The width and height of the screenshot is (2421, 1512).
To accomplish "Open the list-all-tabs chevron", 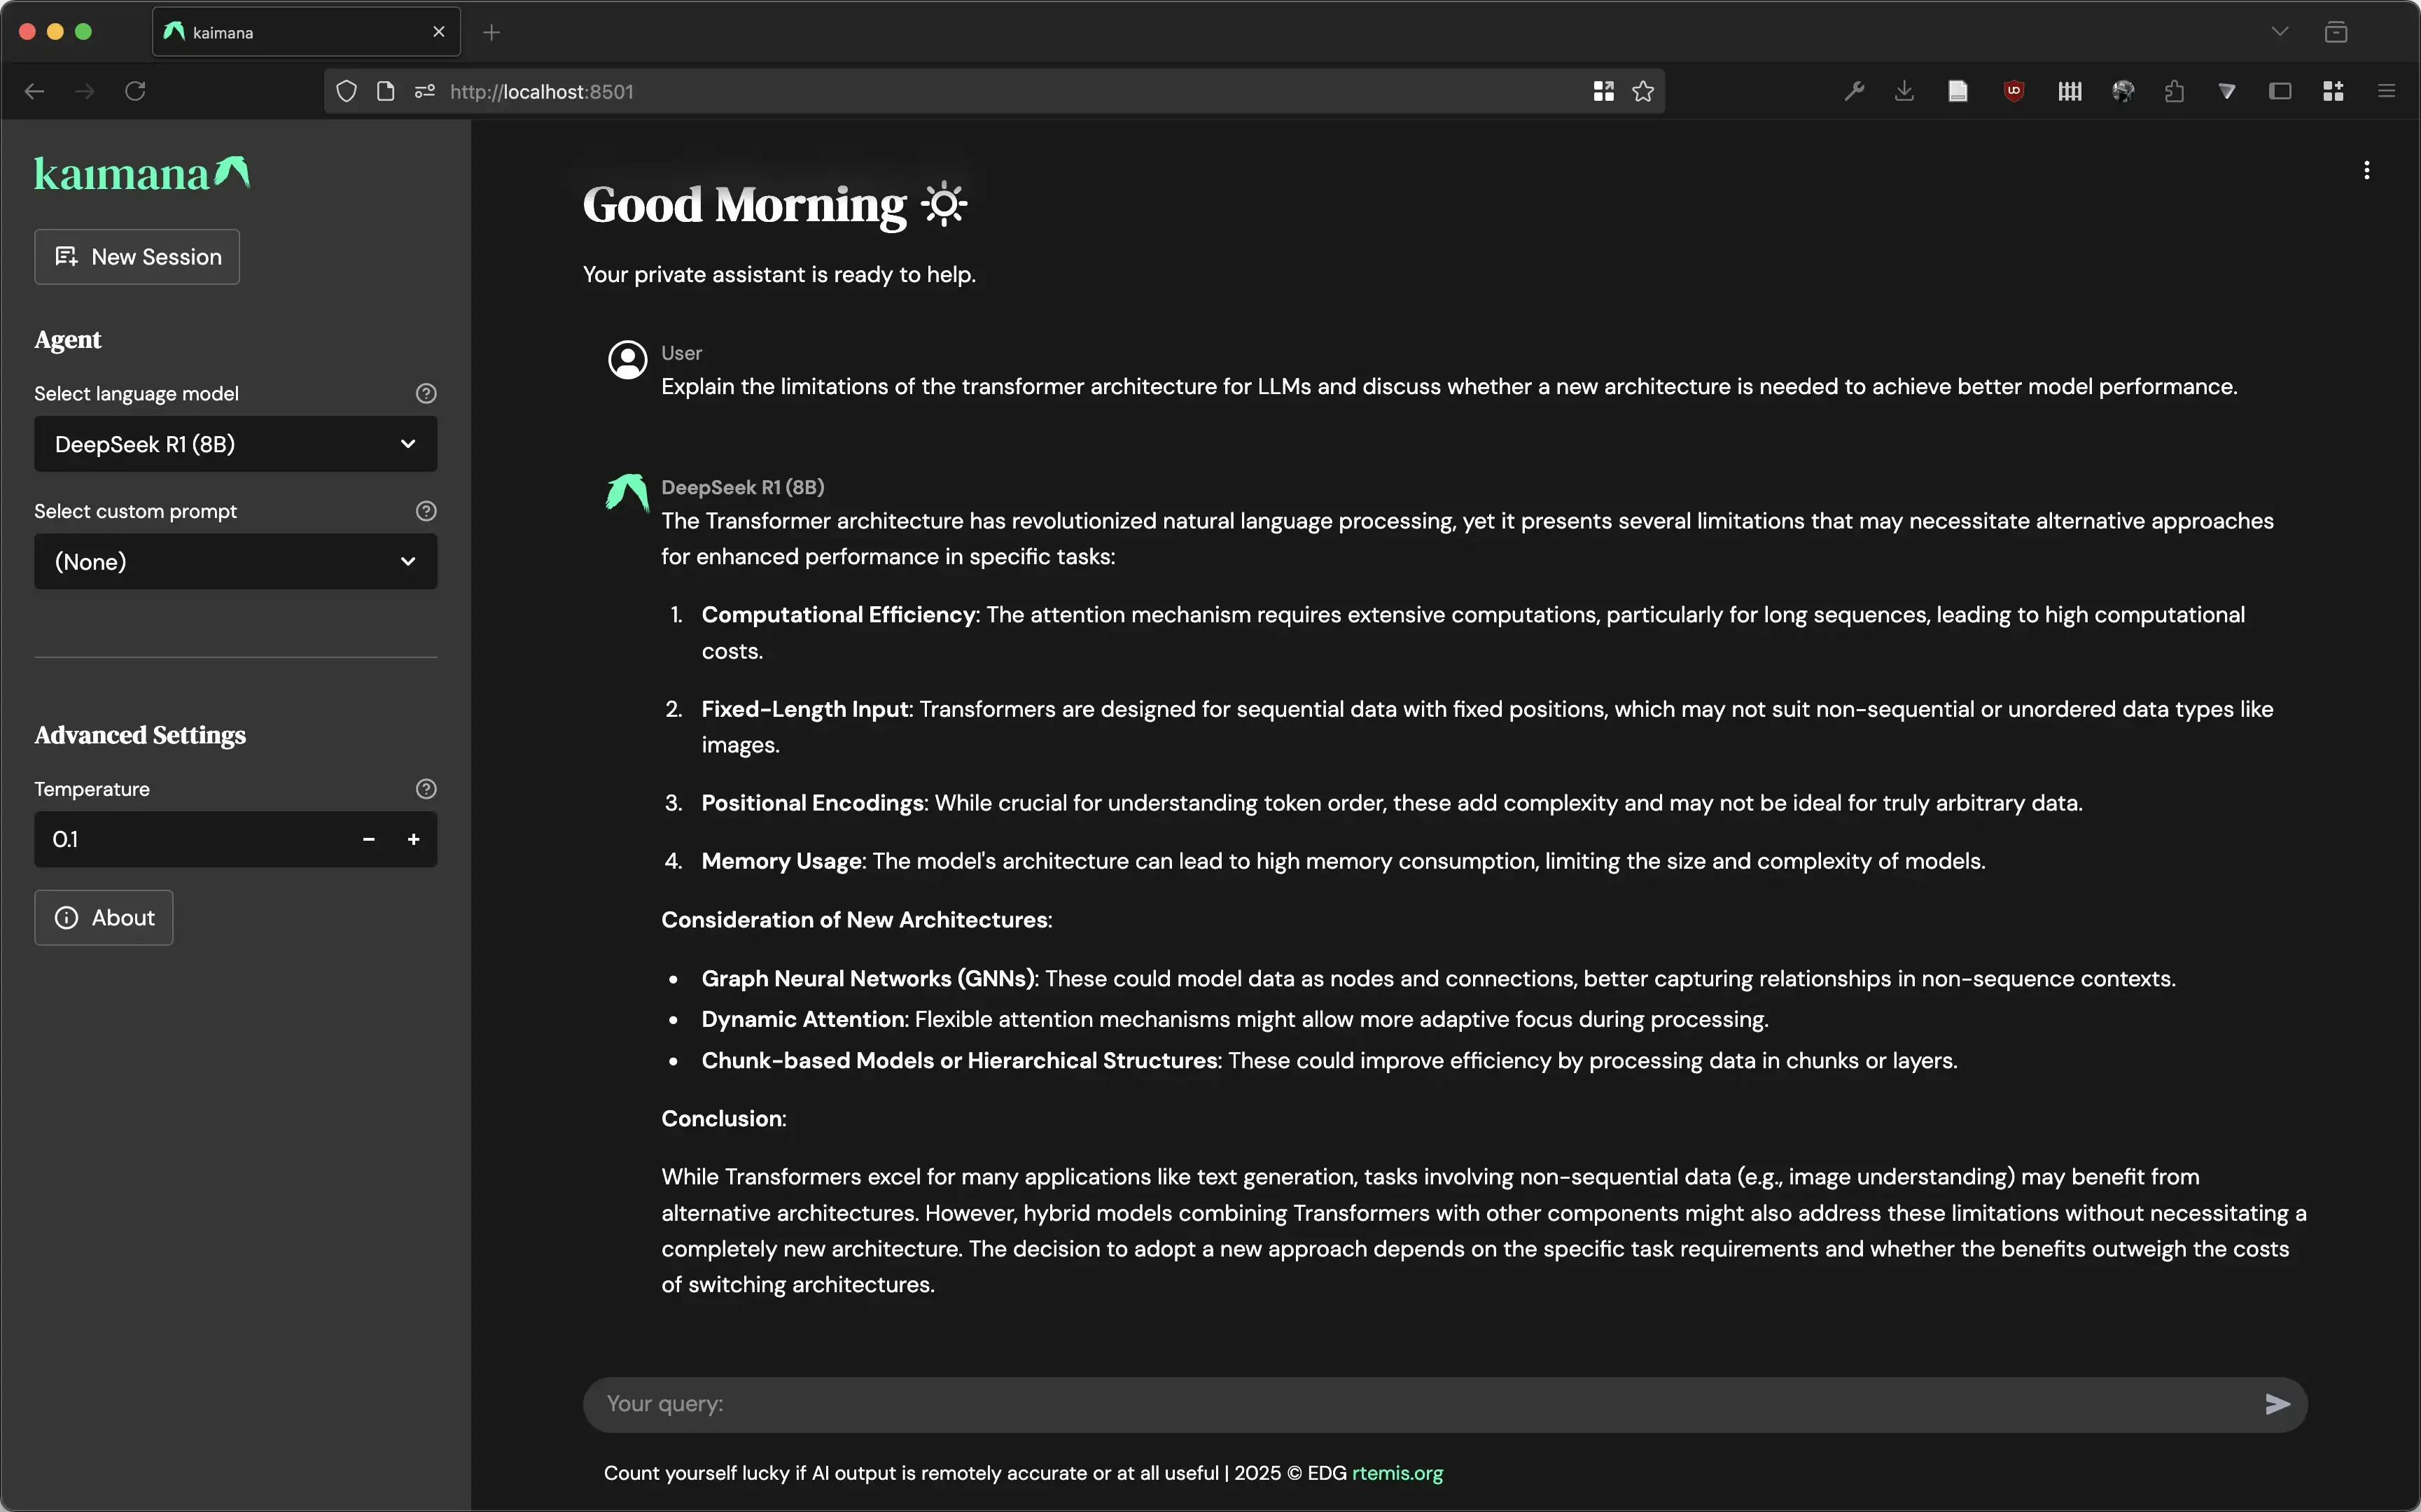I will [2281, 31].
